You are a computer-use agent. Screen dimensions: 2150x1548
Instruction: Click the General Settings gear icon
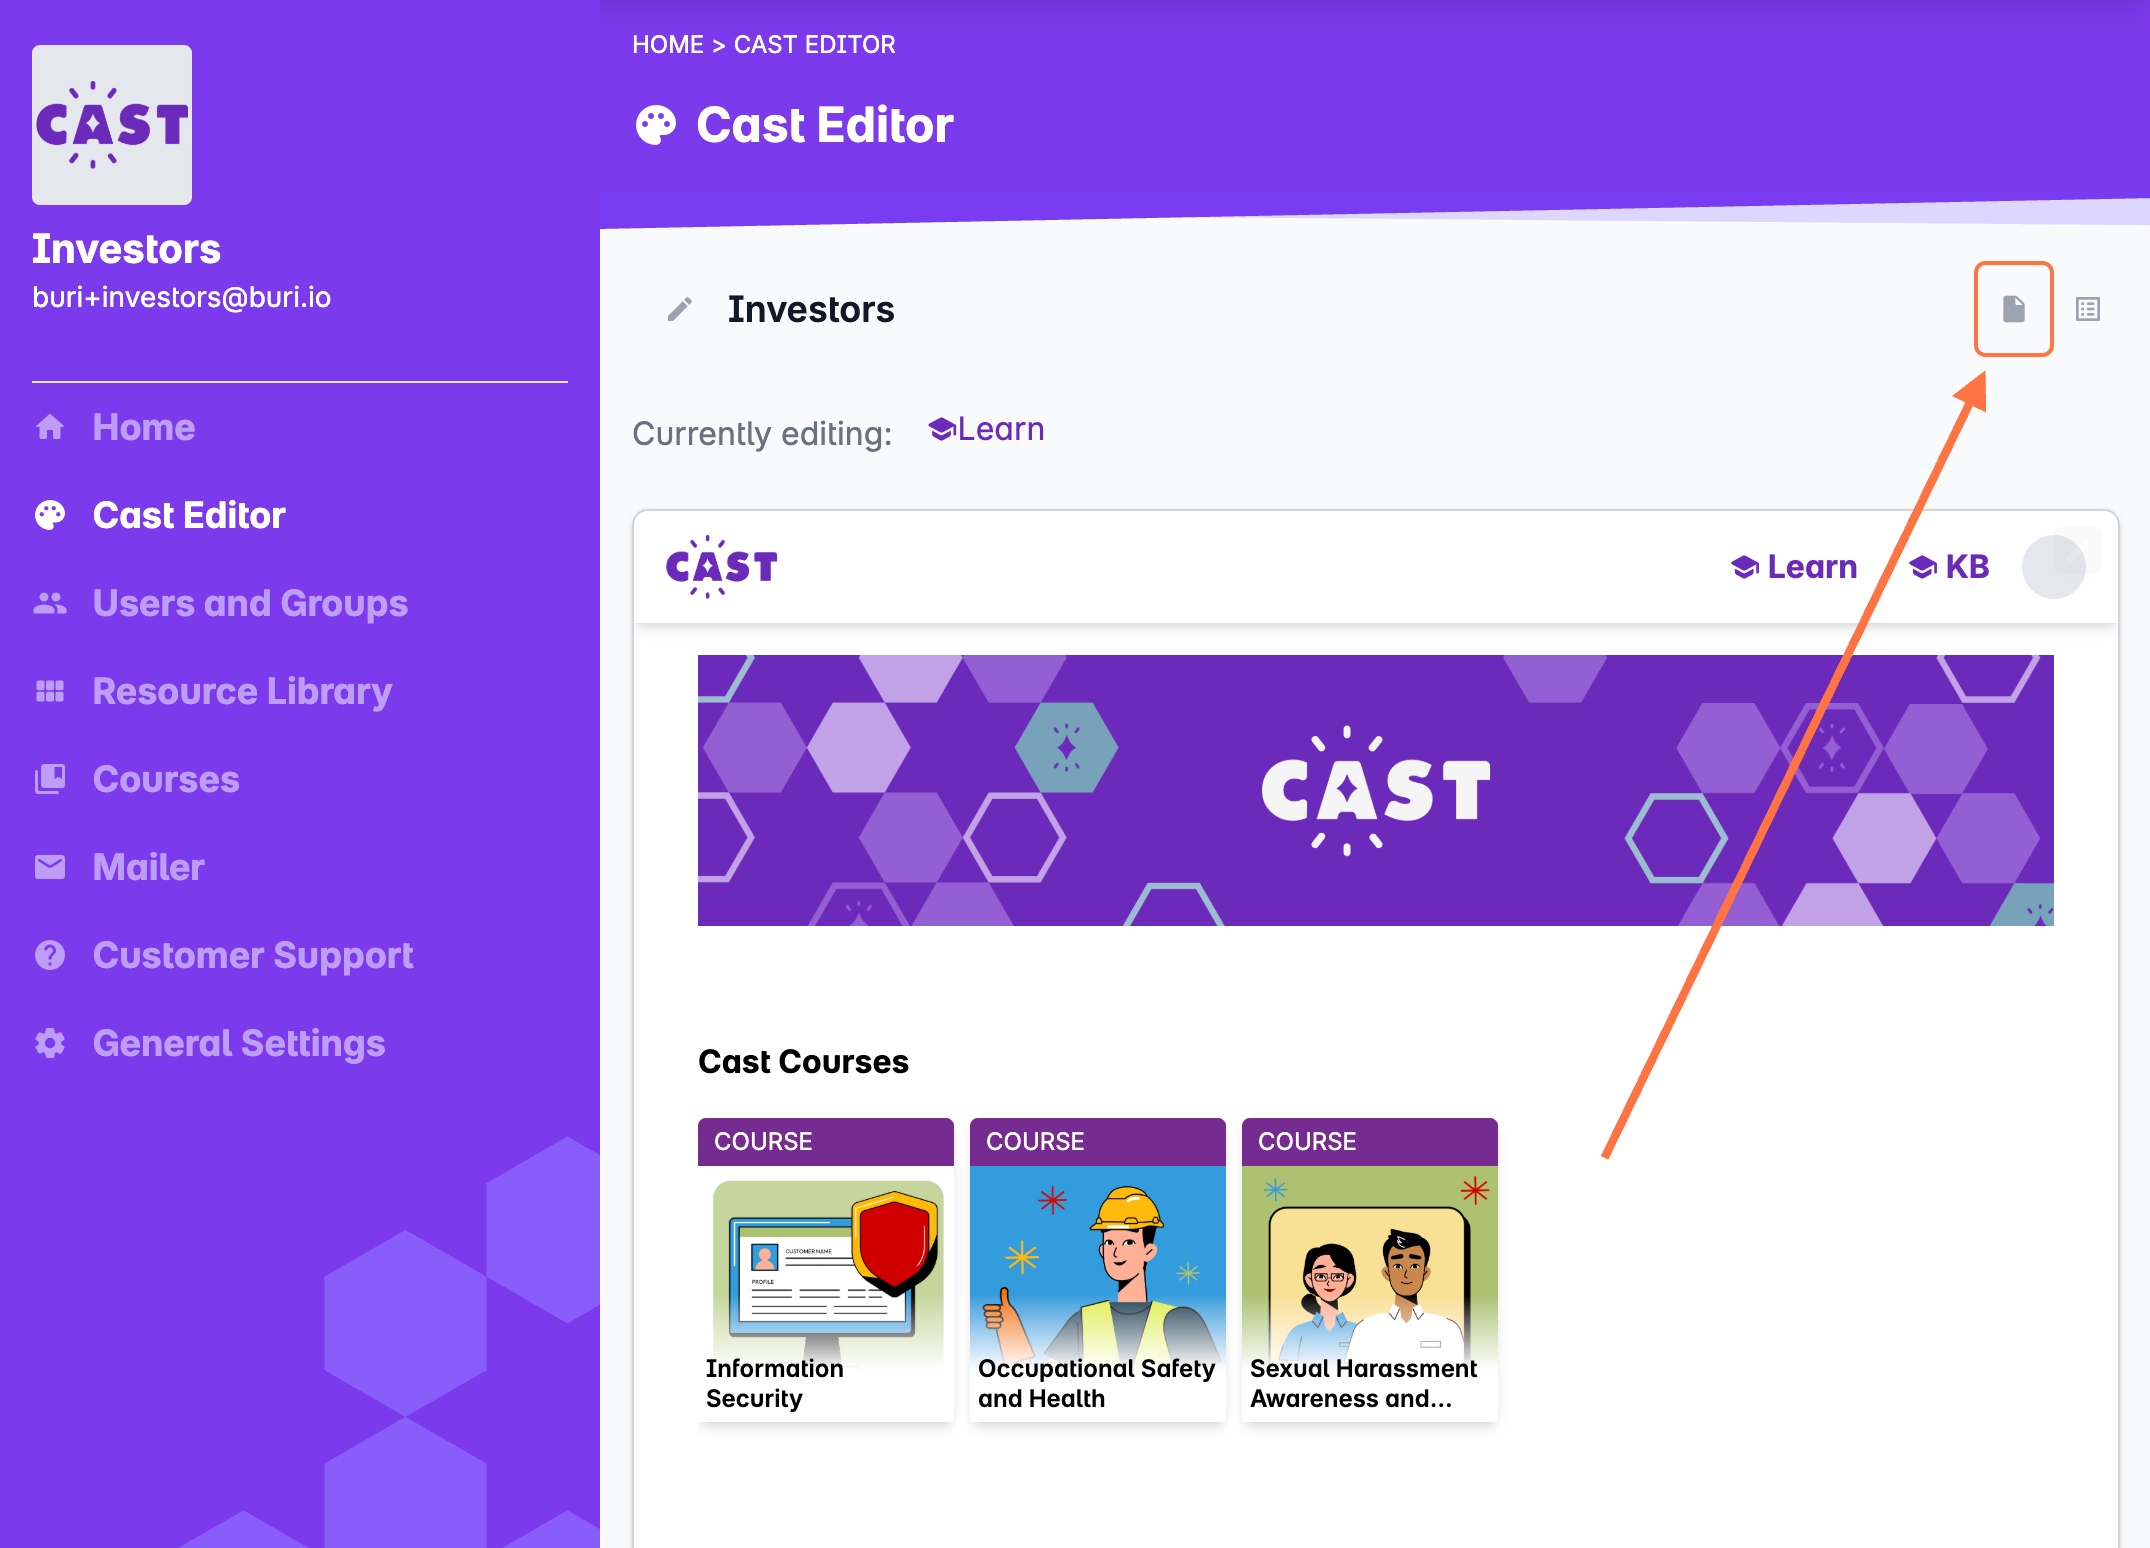click(x=50, y=1044)
